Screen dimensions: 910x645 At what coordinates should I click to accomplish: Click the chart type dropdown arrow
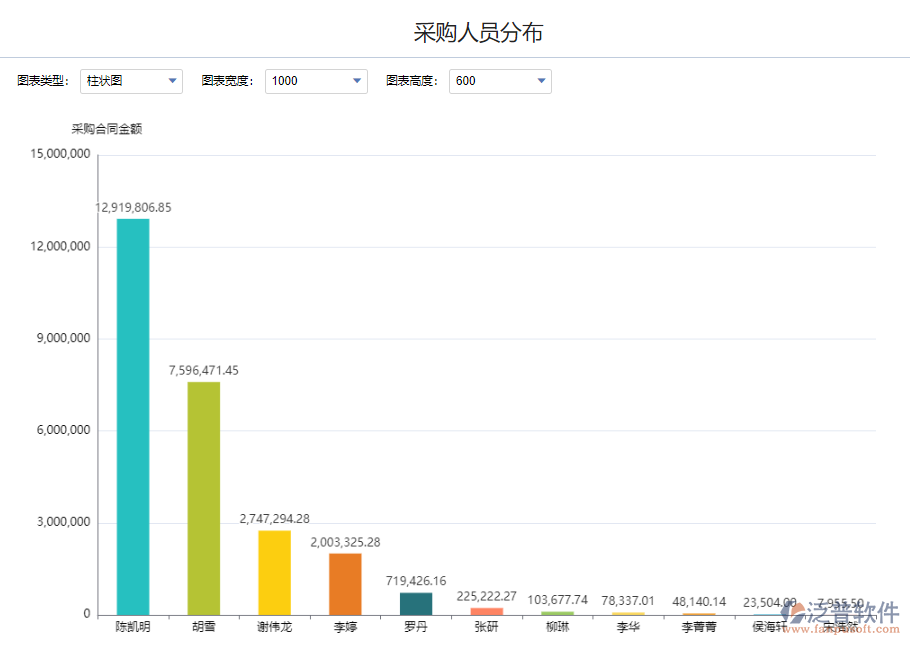pos(170,81)
